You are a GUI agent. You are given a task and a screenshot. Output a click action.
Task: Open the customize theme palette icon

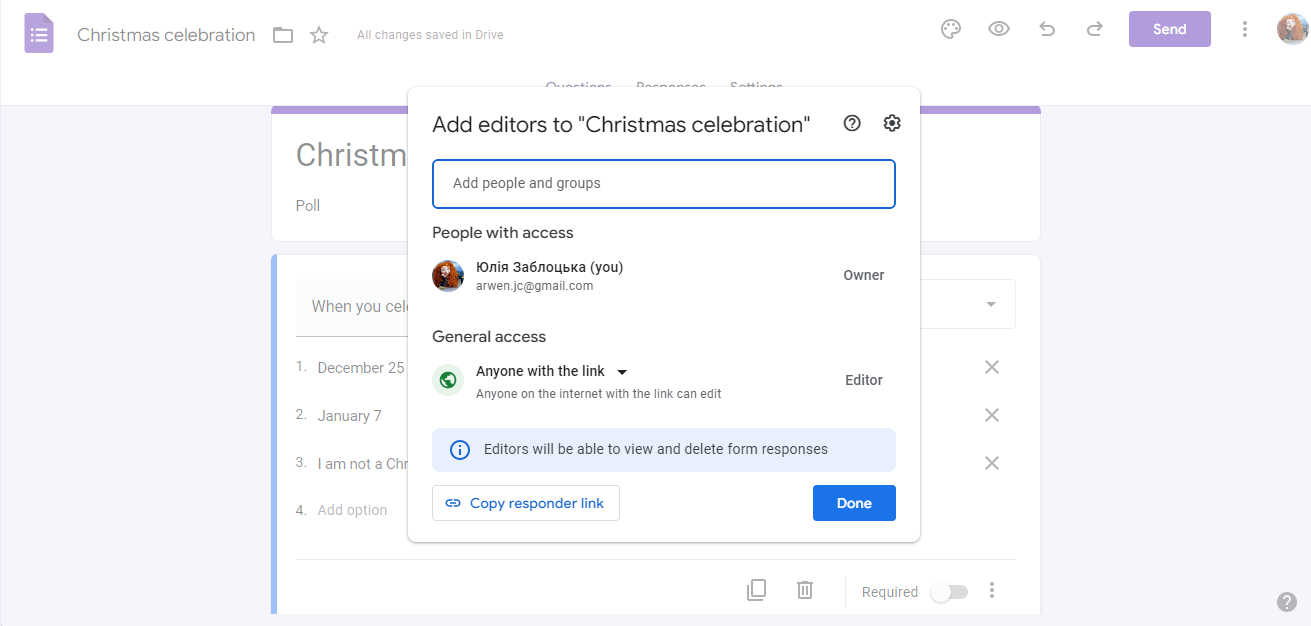[x=951, y=29]
